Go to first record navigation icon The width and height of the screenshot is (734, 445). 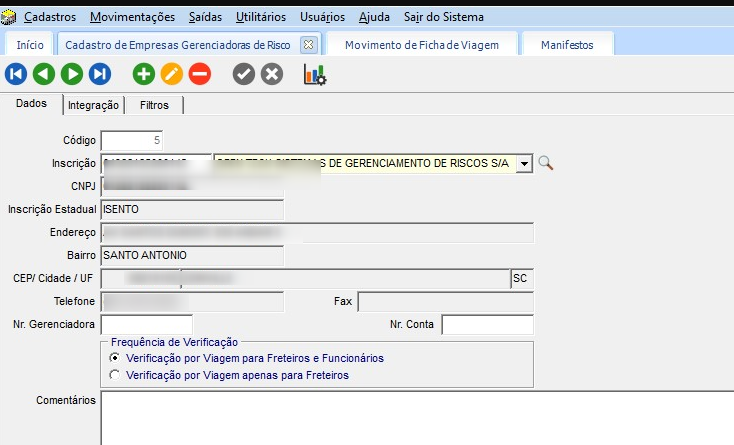(16, 73)
